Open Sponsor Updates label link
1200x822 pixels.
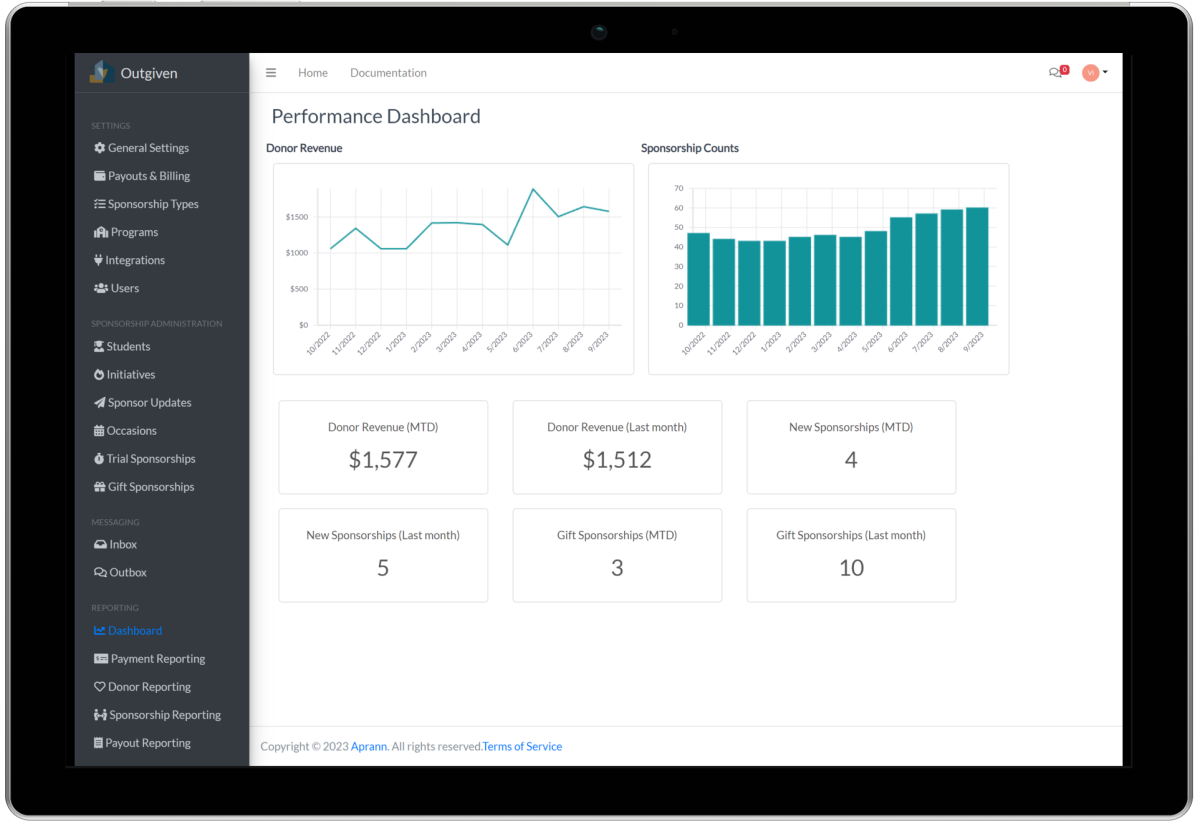click(150, 402)
